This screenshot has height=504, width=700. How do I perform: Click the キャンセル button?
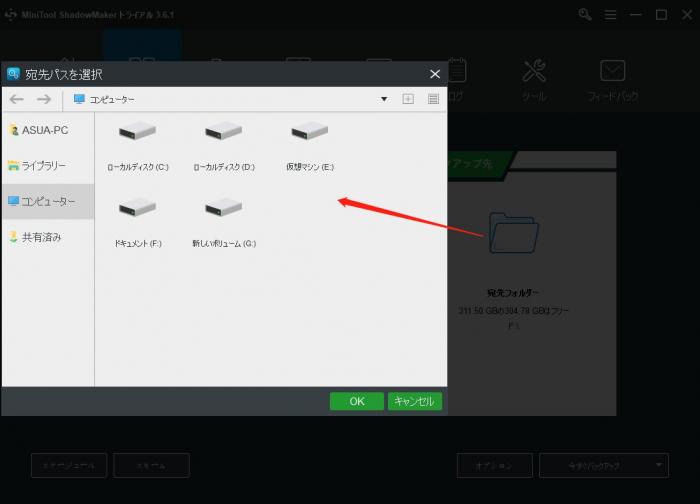point(415,401)
